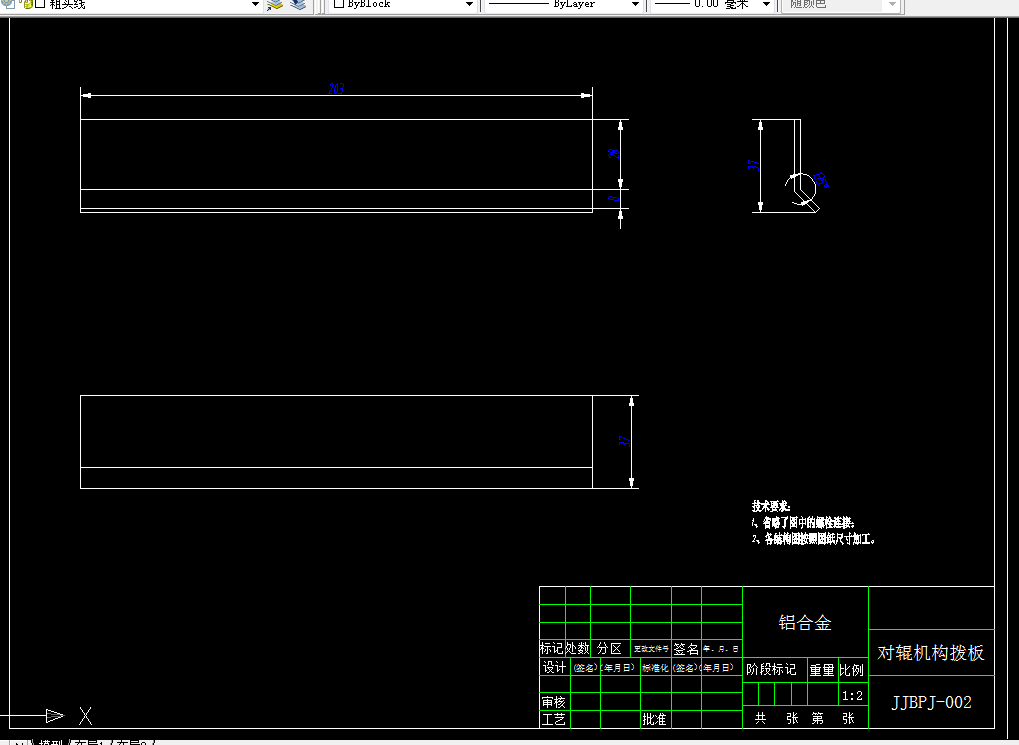Click the 重量 title block label
This screenshot has height=745, width=1019.
click(821, 670)
